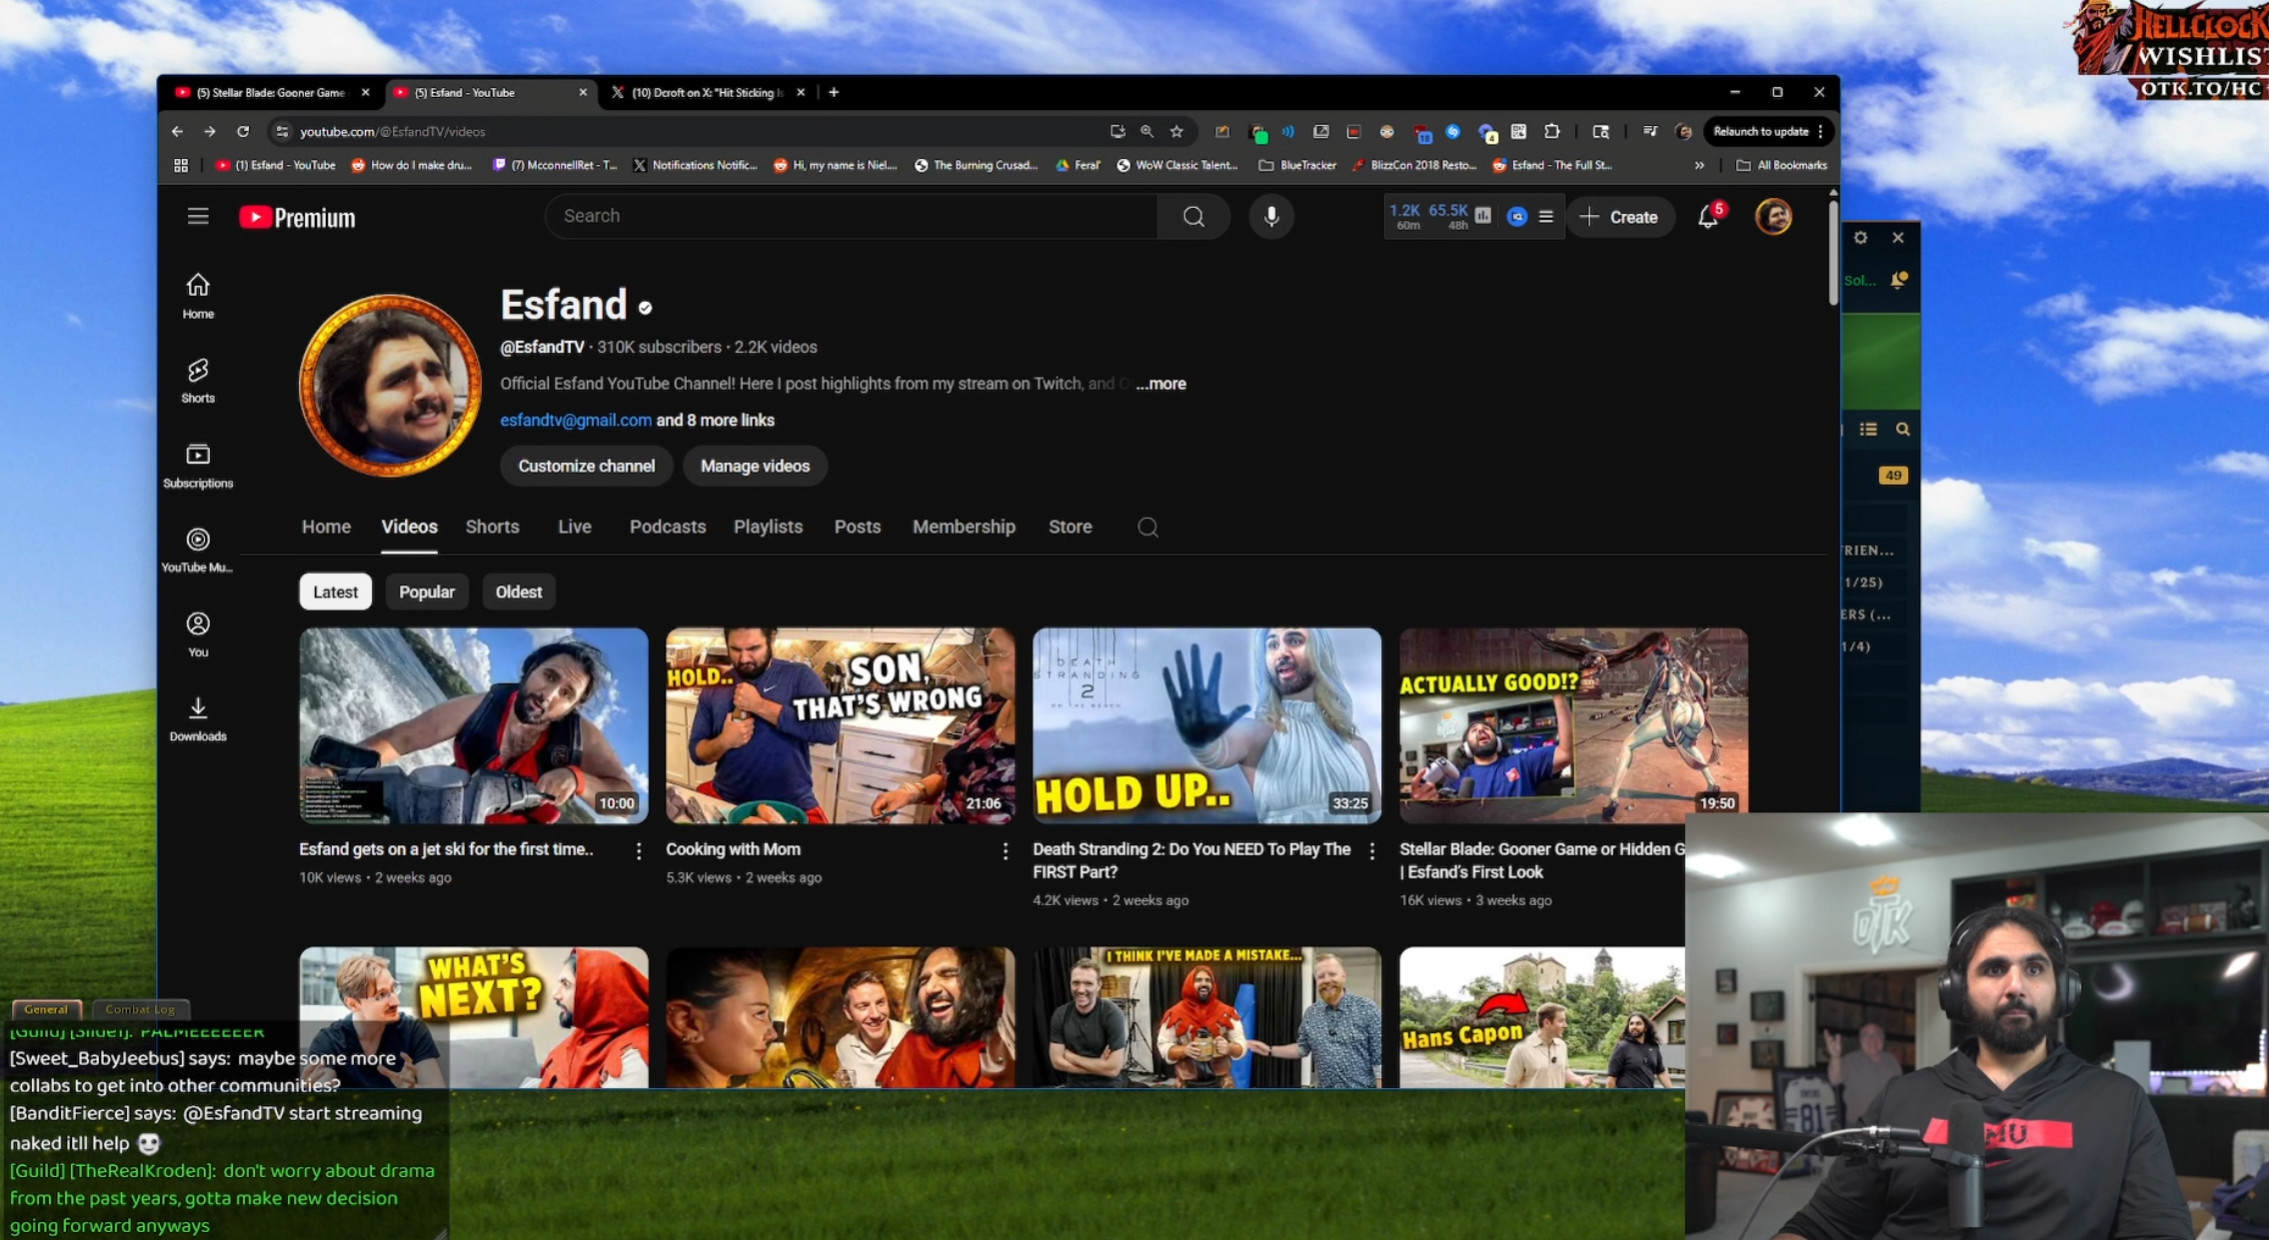The width and height of the screenshot is (2269, 1240).
Task: Click the Create button
Action: coord(1620,217)
